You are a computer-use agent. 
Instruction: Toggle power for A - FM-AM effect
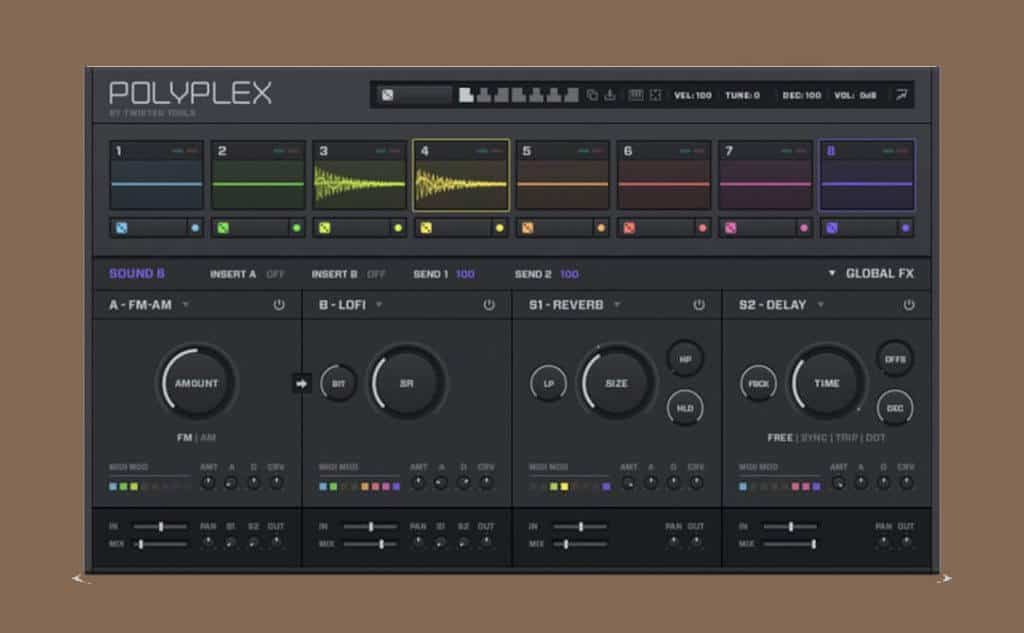tap(279, 305)
